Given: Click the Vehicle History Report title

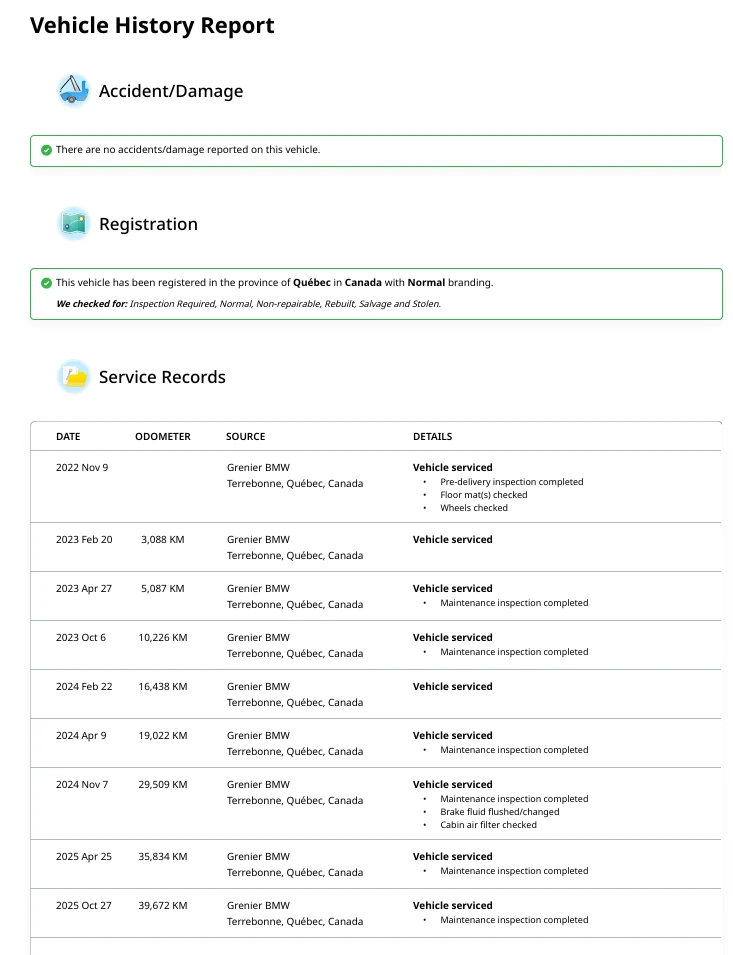Looking at the screenshot, I should (152, 26).
